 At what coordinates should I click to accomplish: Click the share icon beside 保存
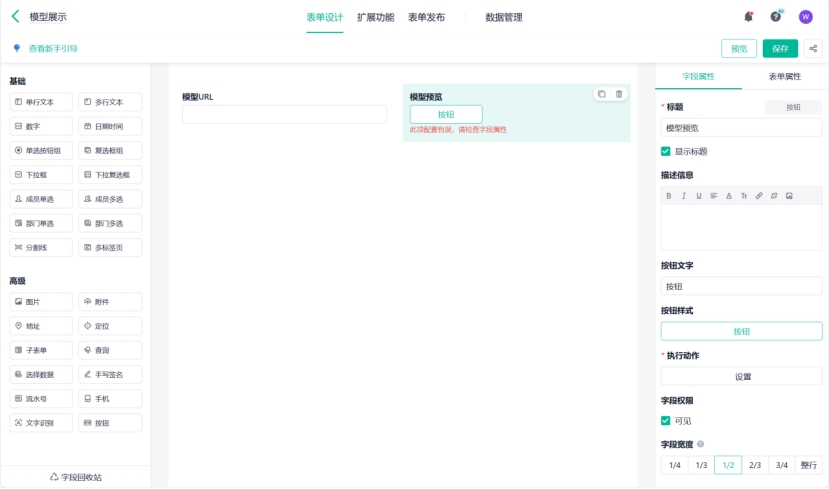tap(813, 49)
